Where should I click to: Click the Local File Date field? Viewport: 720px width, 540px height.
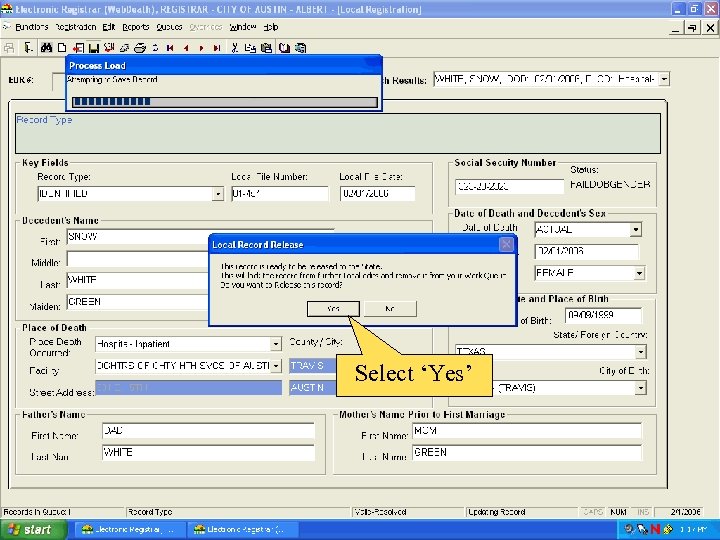pyautogui.click(x=377, y=194)
